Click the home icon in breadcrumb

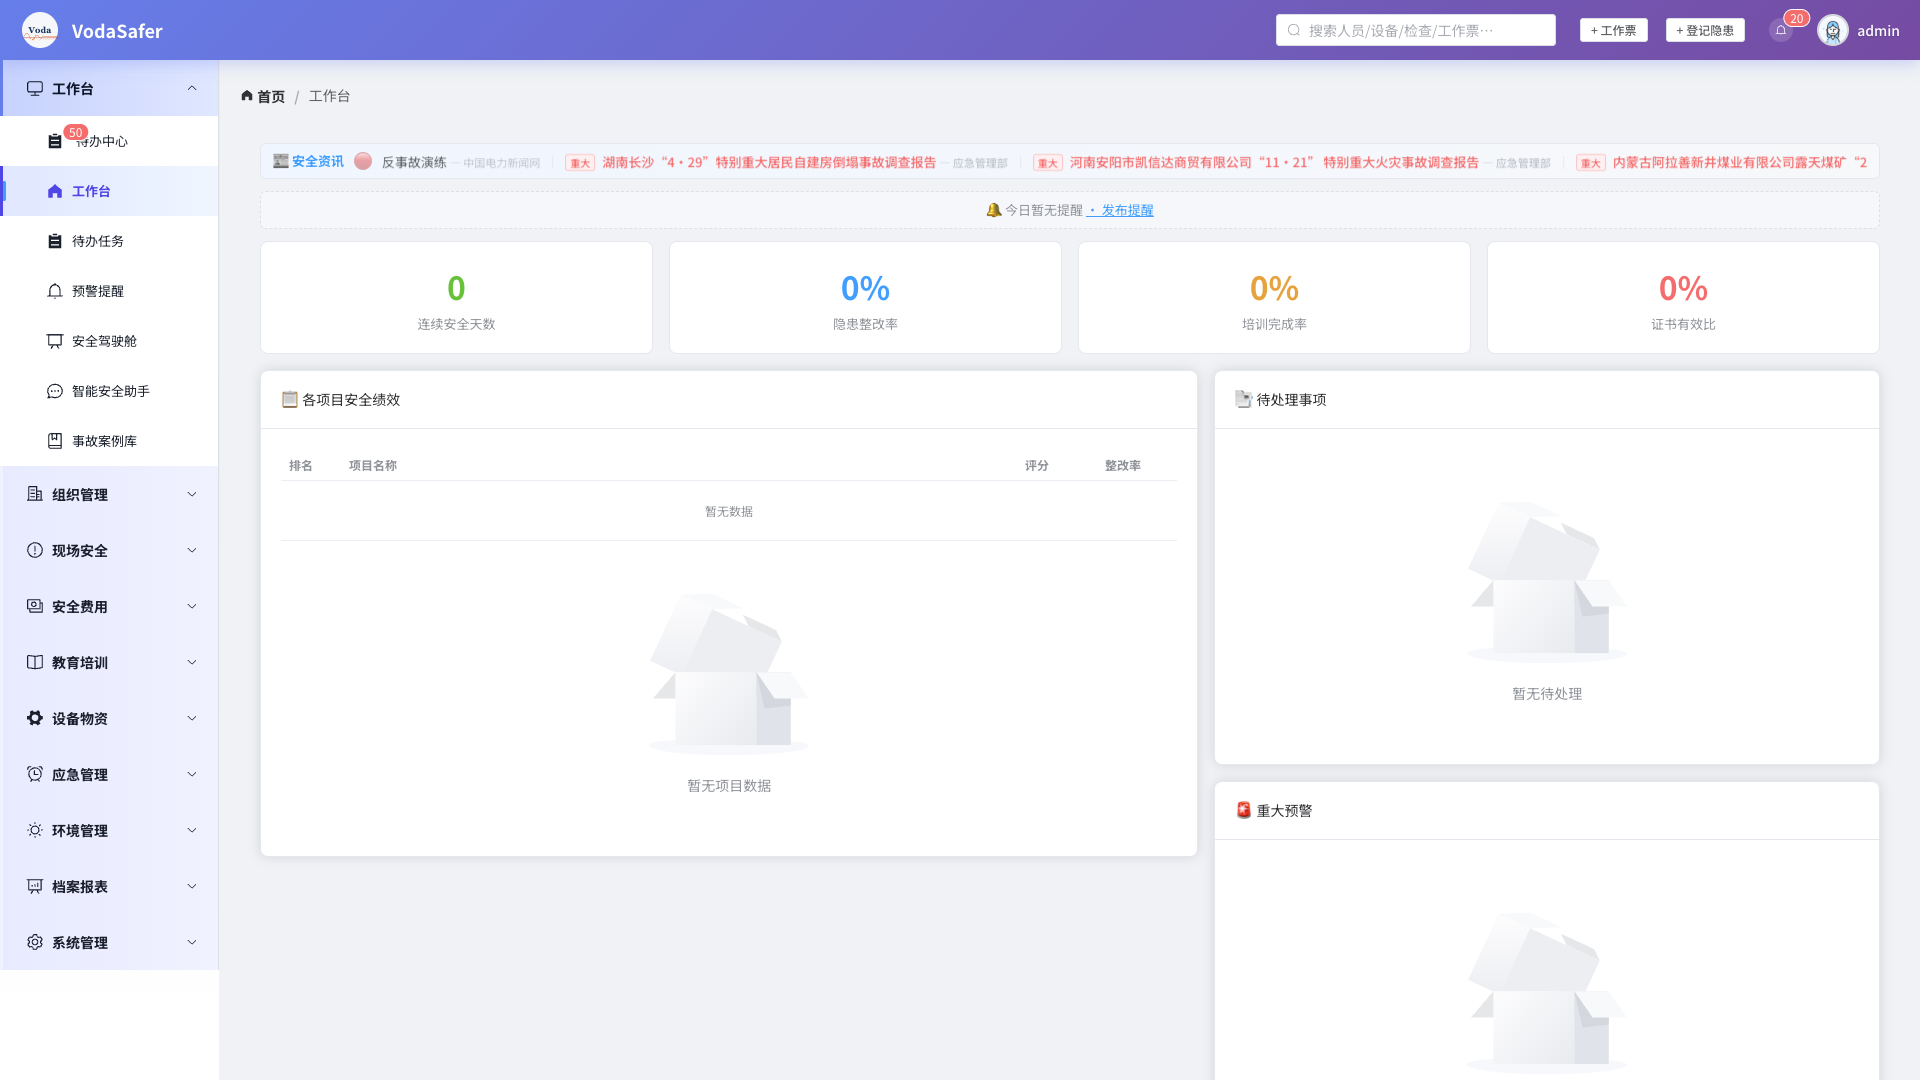pos(247,96)
